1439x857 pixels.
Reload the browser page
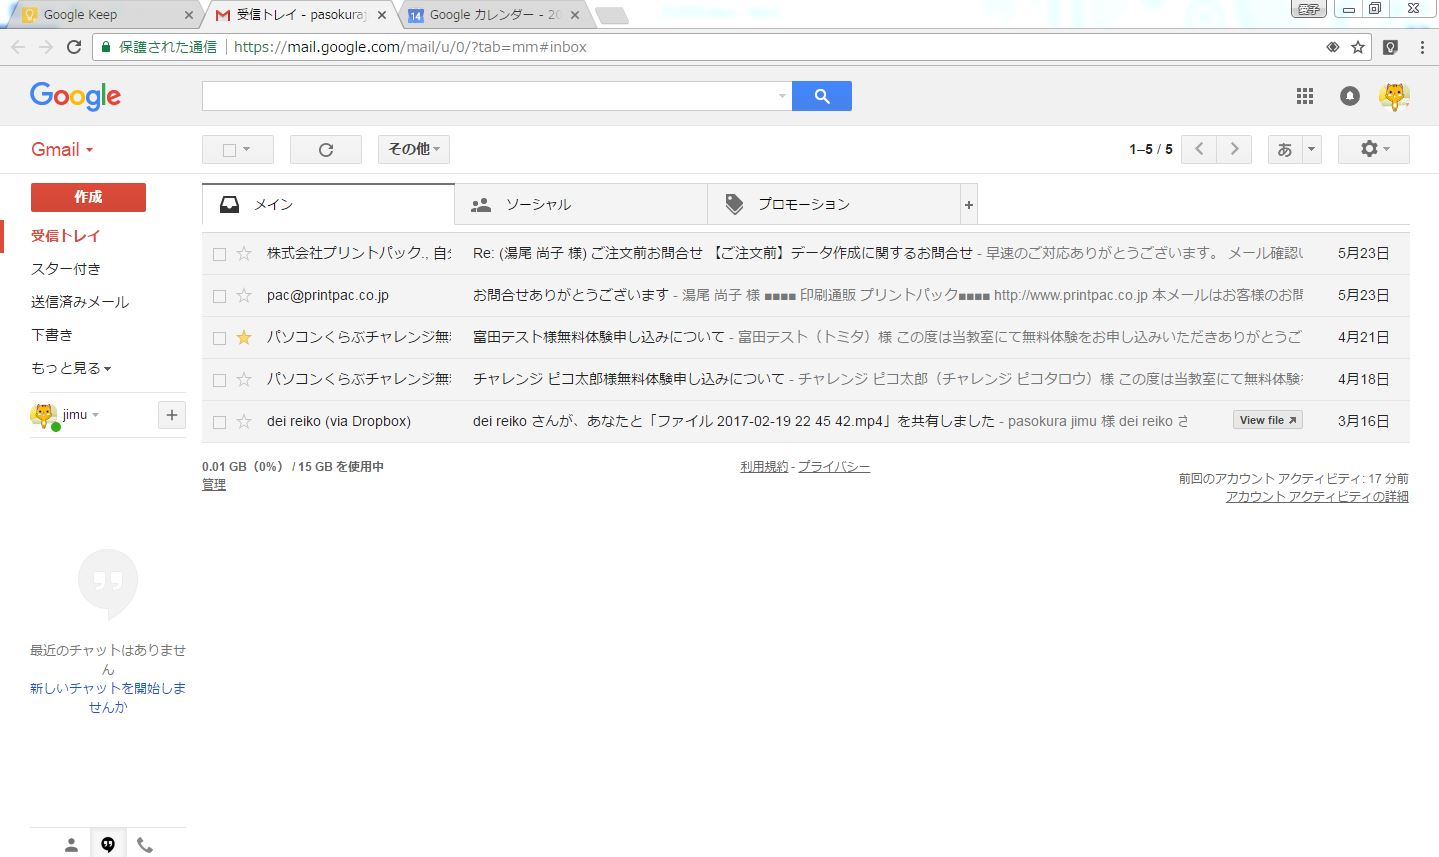point(73,47)
